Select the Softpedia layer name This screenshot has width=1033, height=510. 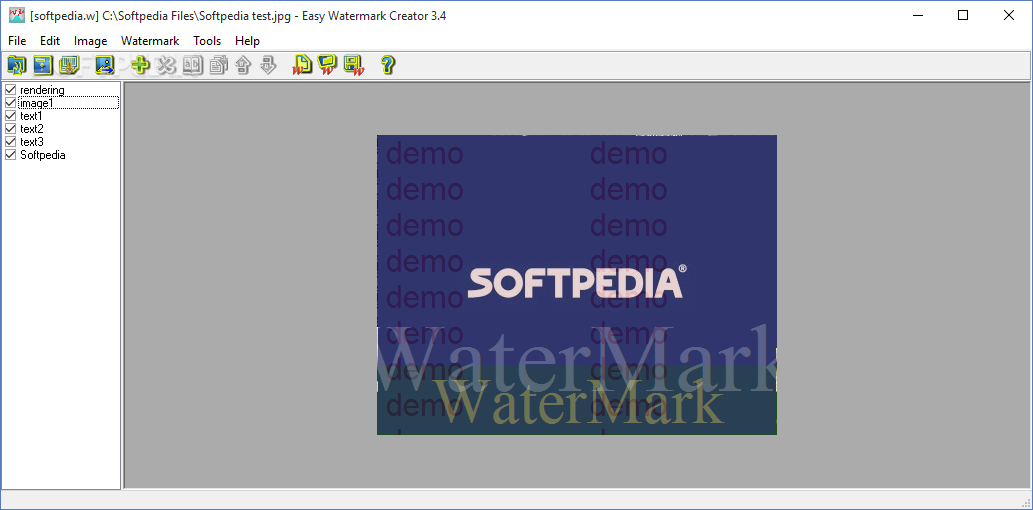[x=43, y=155]
